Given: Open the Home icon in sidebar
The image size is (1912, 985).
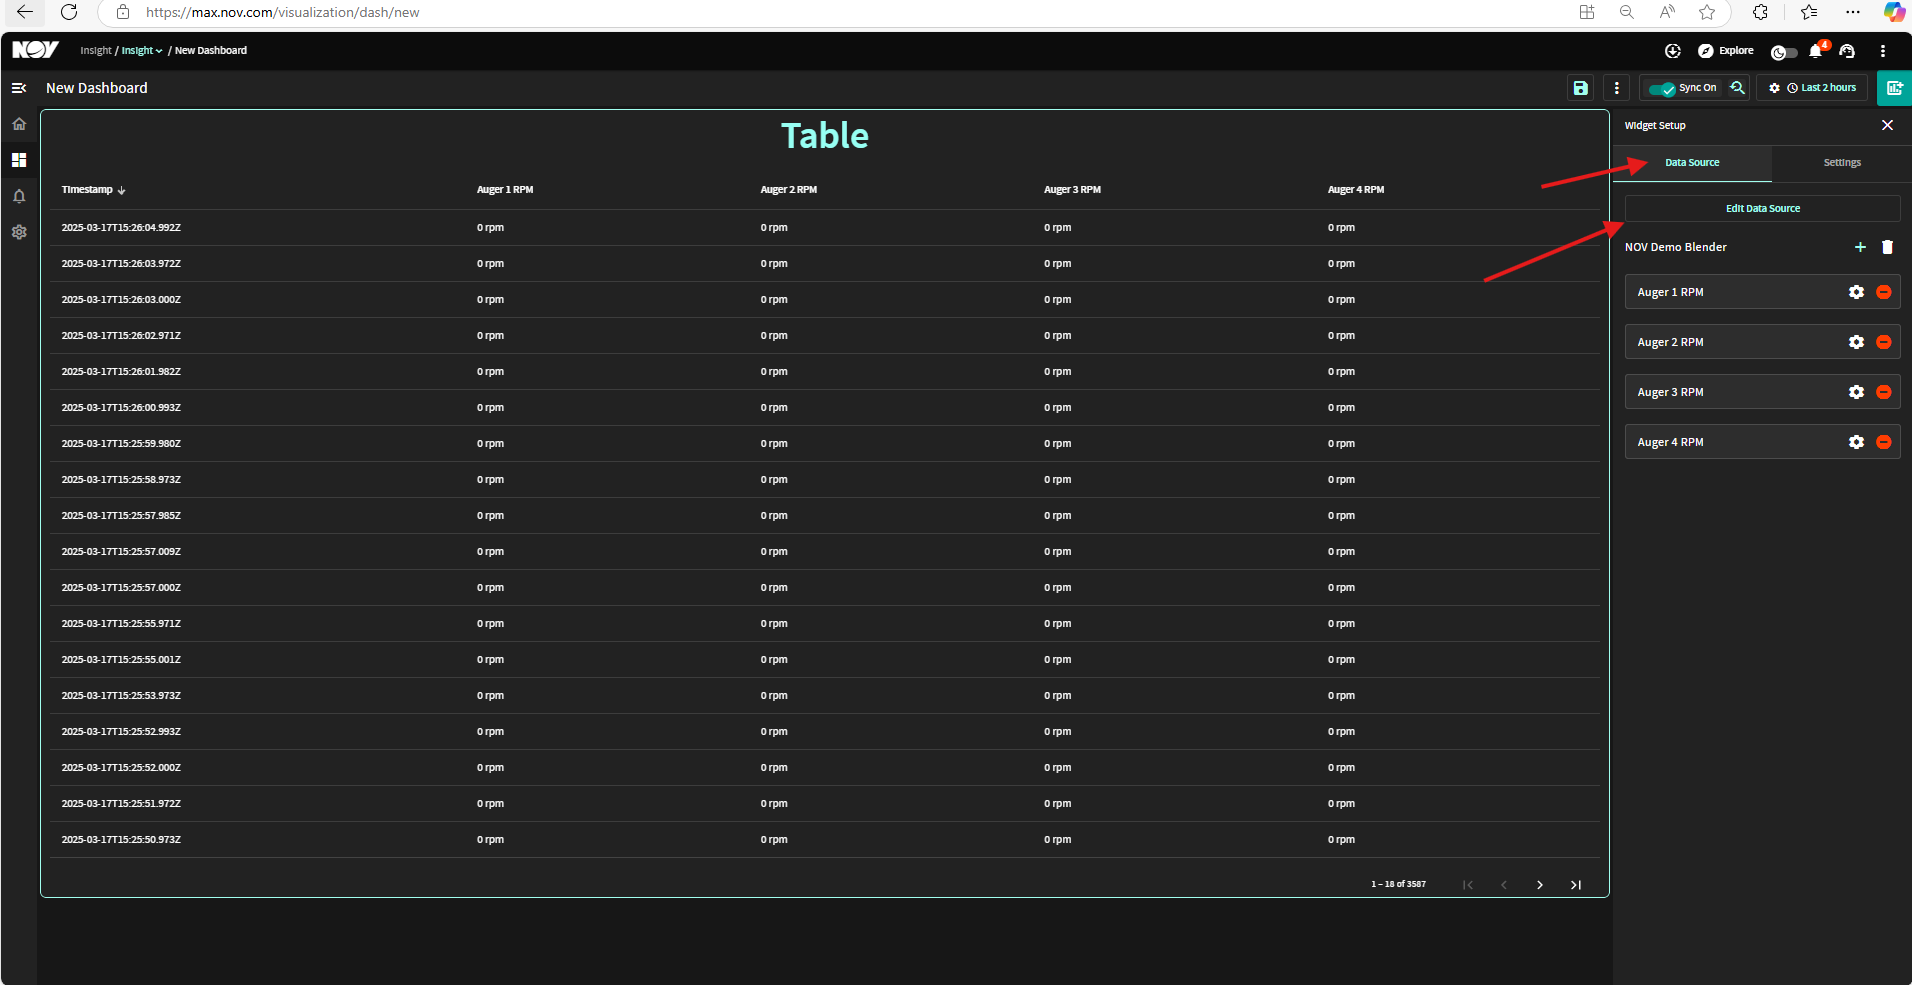Looking at the screenshot, I should pos(19,124).
